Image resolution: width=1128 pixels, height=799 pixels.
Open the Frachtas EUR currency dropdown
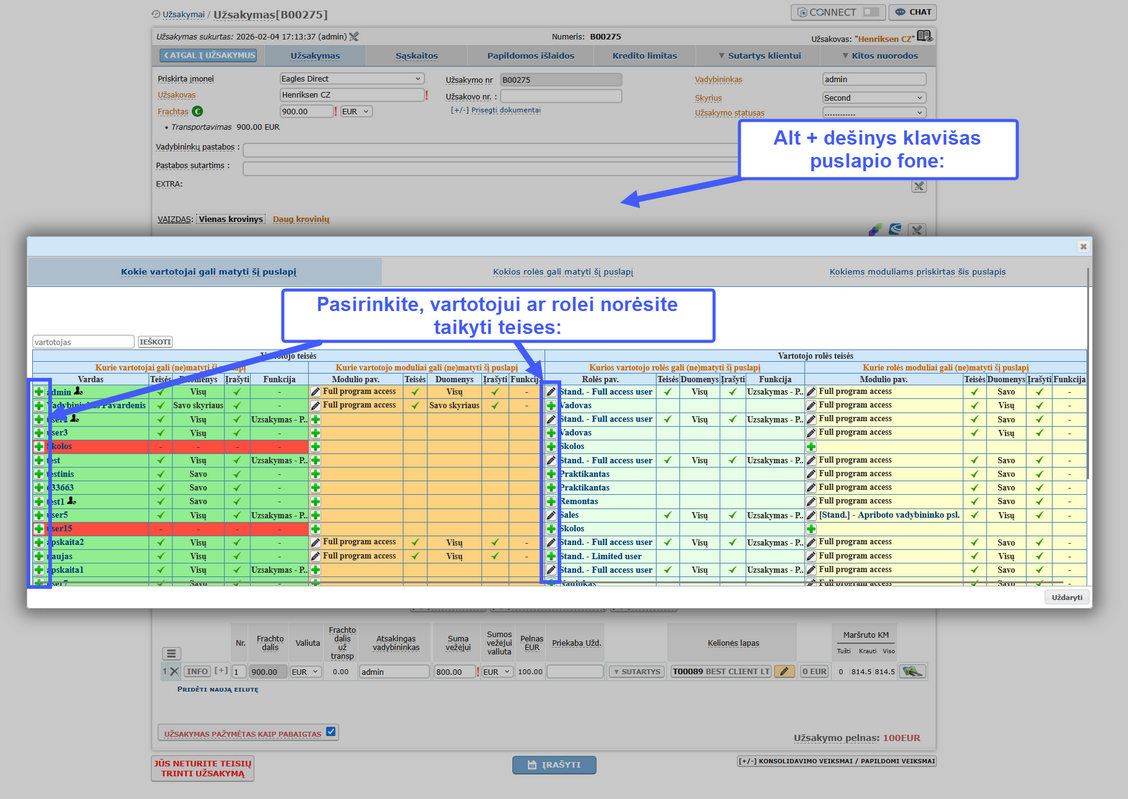[x=355, y=111]
